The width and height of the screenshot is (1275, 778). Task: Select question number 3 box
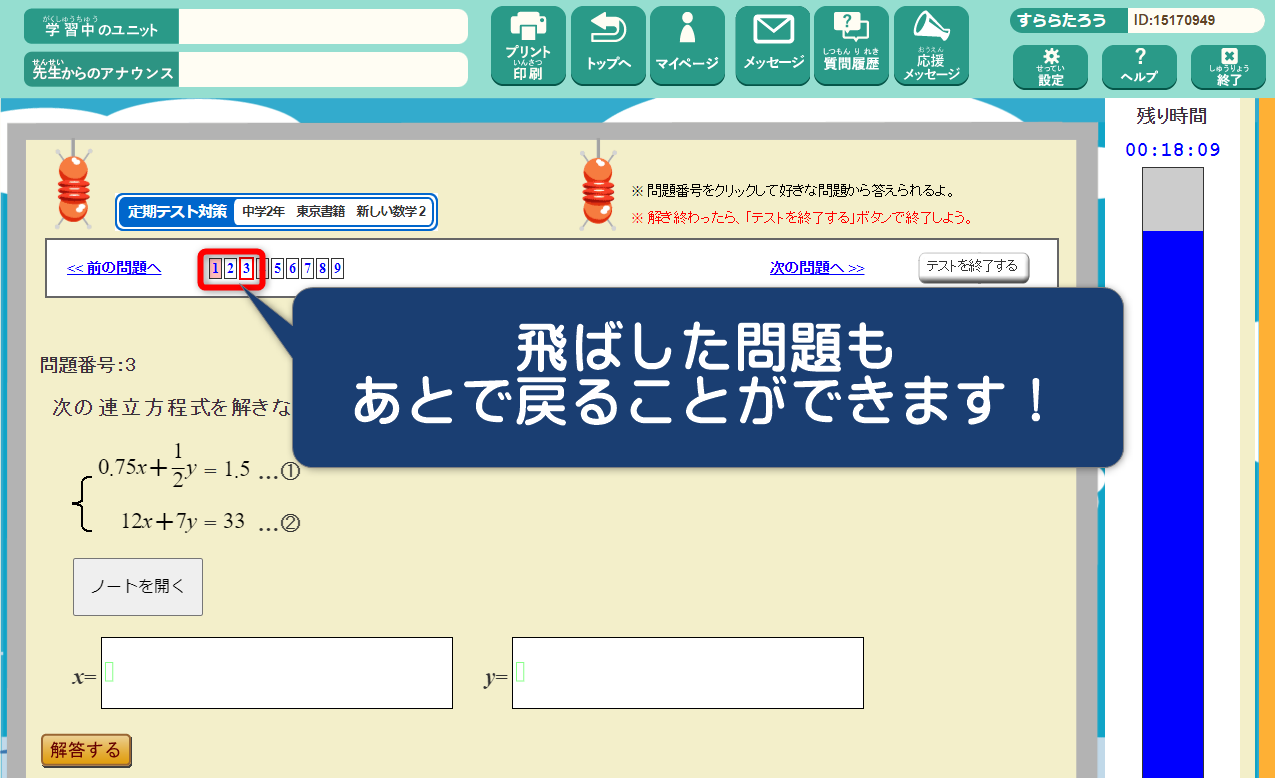point(246,268)
